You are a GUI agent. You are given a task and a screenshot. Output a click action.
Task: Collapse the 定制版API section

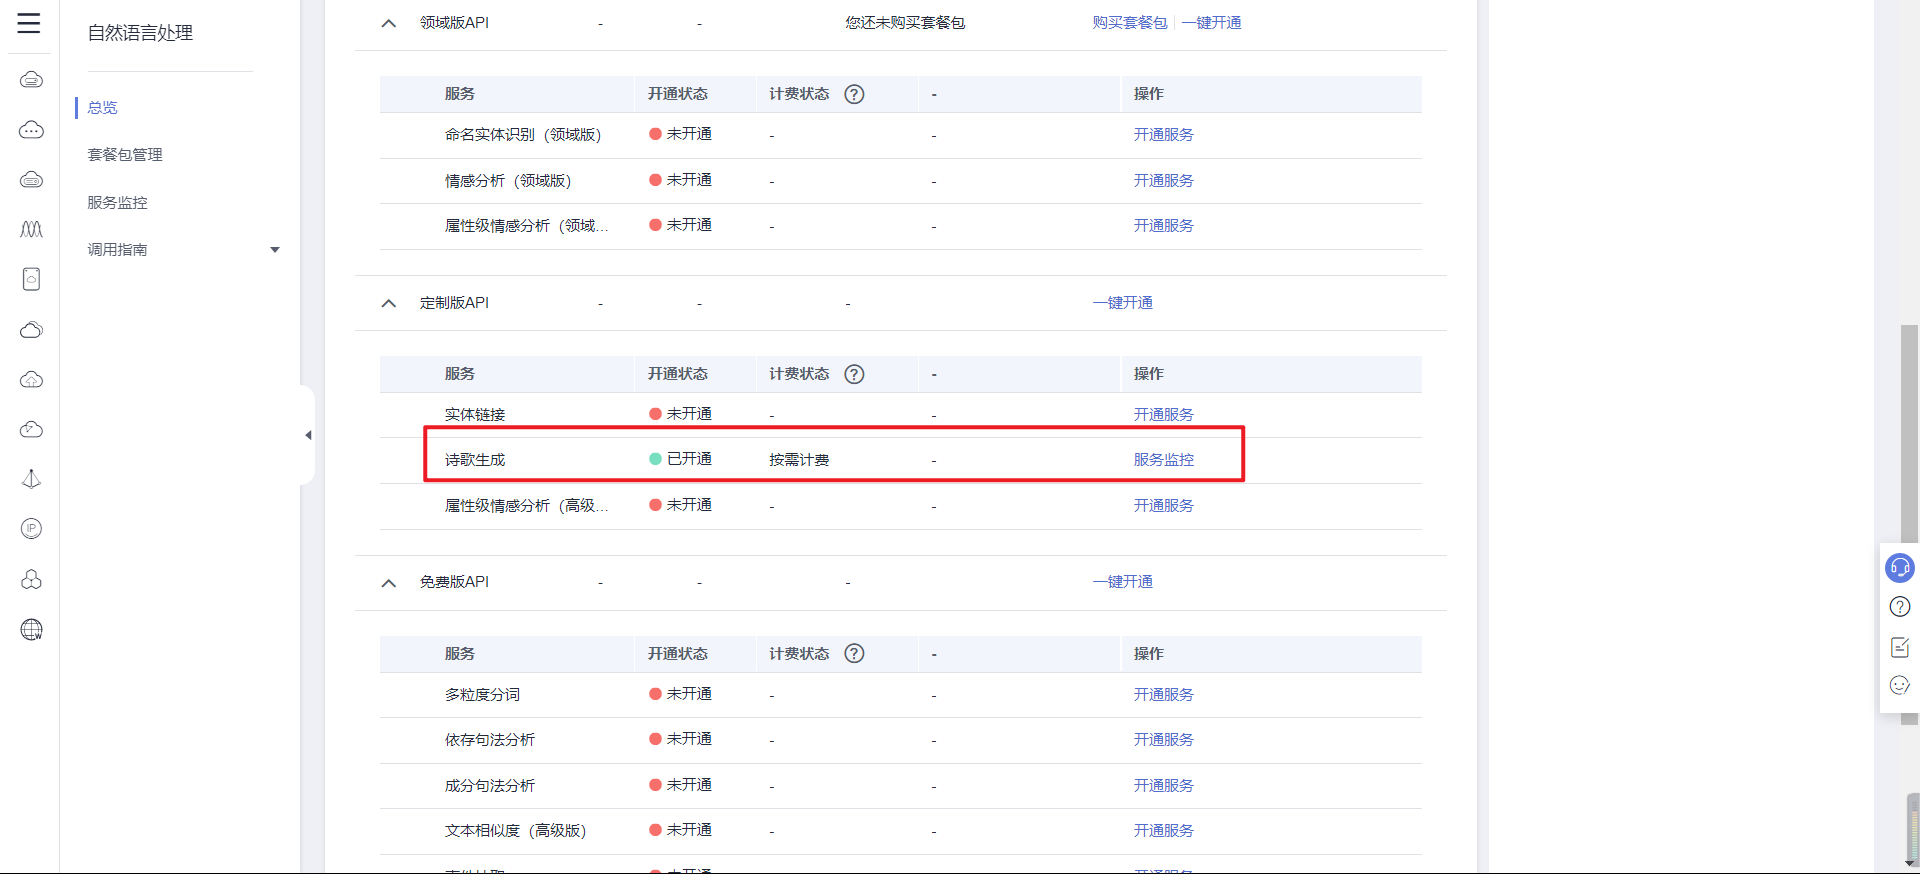[389, 303]
